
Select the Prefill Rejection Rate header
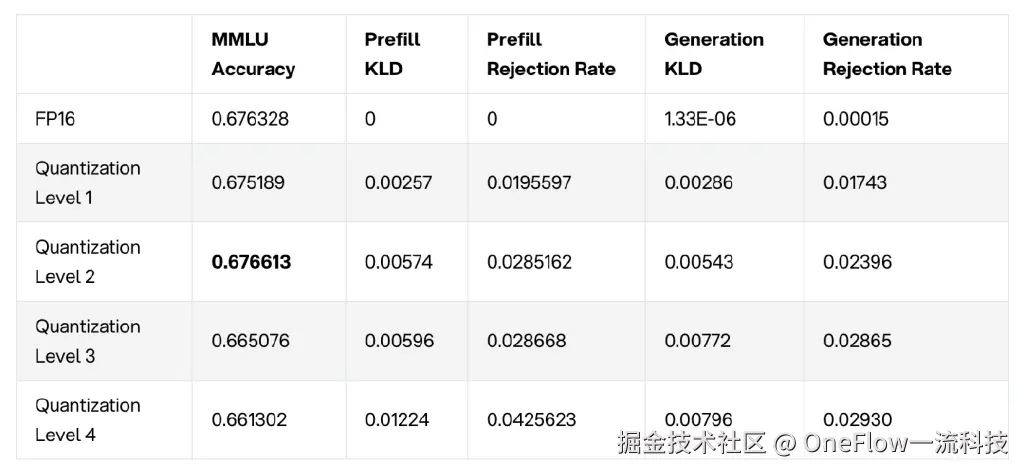click(551, 54)
